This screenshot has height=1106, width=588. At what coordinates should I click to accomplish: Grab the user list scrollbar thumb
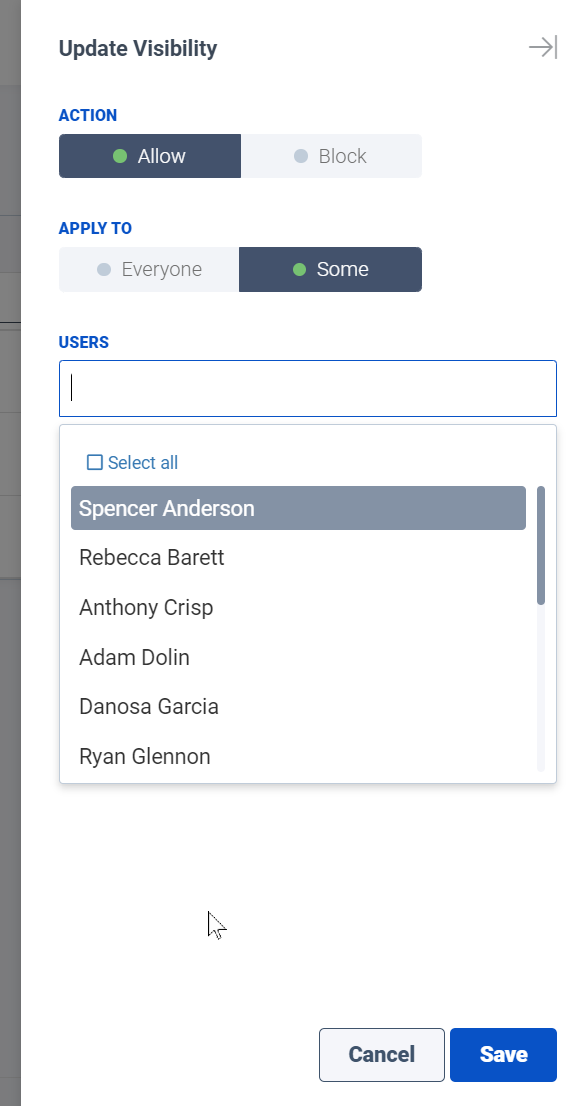pos(541,545)
